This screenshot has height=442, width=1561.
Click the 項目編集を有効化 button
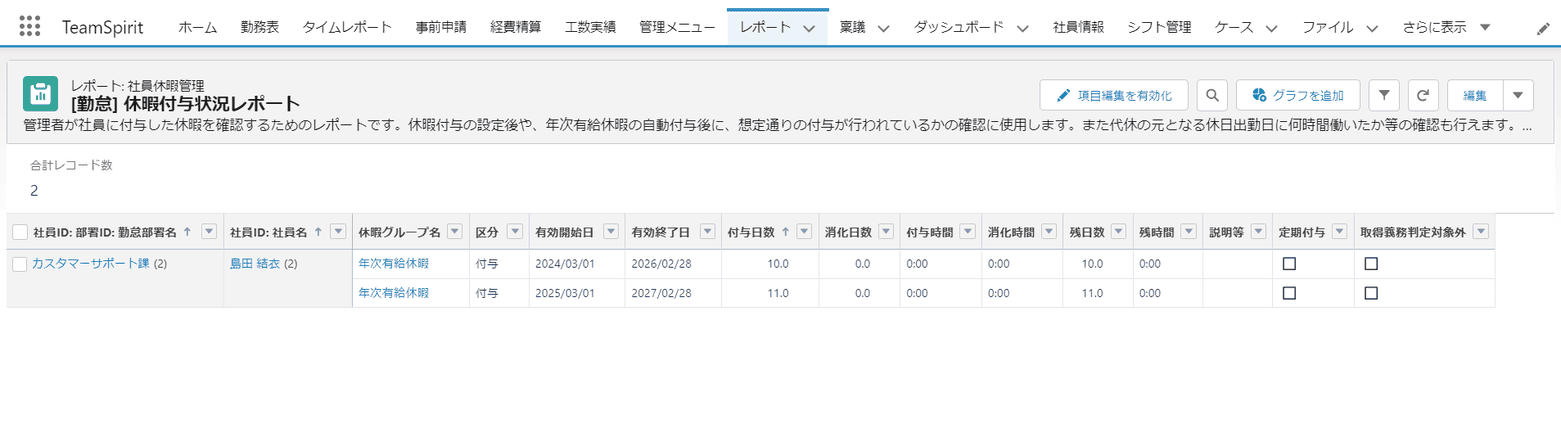pos(1114,95)
